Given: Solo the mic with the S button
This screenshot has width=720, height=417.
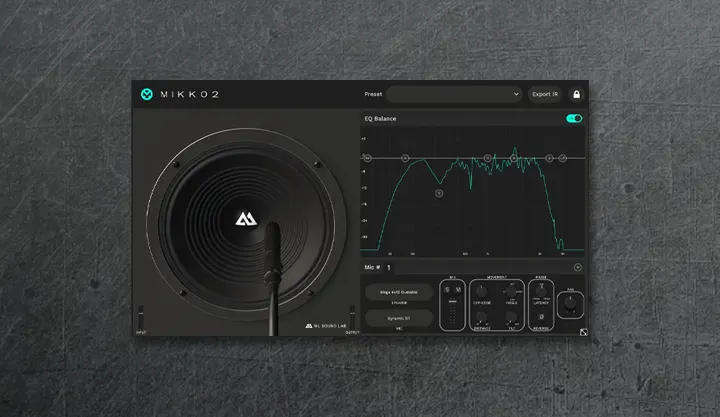Looking at the screenshot, I should pyautogui.click(x=447, y=291).
